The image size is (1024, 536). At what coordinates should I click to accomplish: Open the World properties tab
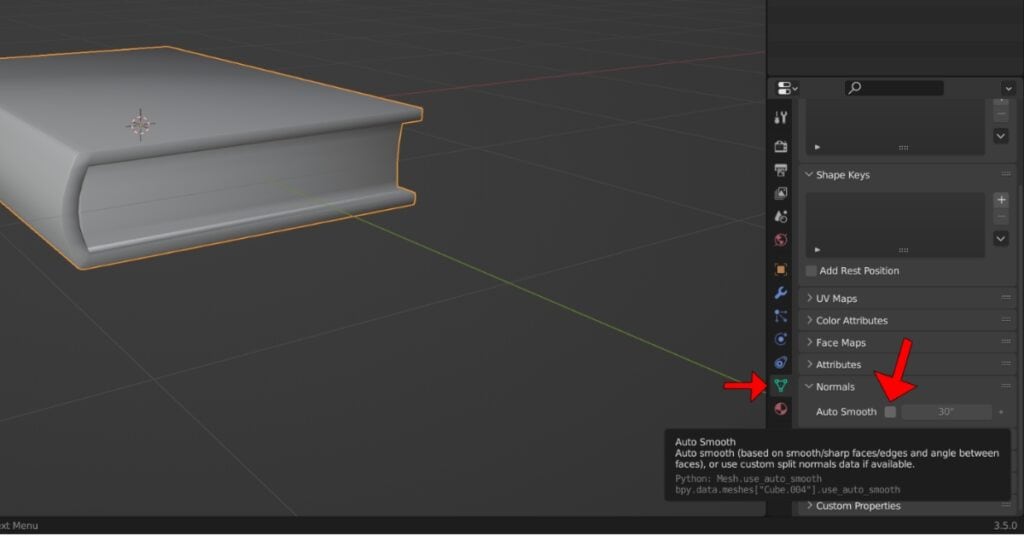click(x=781, y=240)
